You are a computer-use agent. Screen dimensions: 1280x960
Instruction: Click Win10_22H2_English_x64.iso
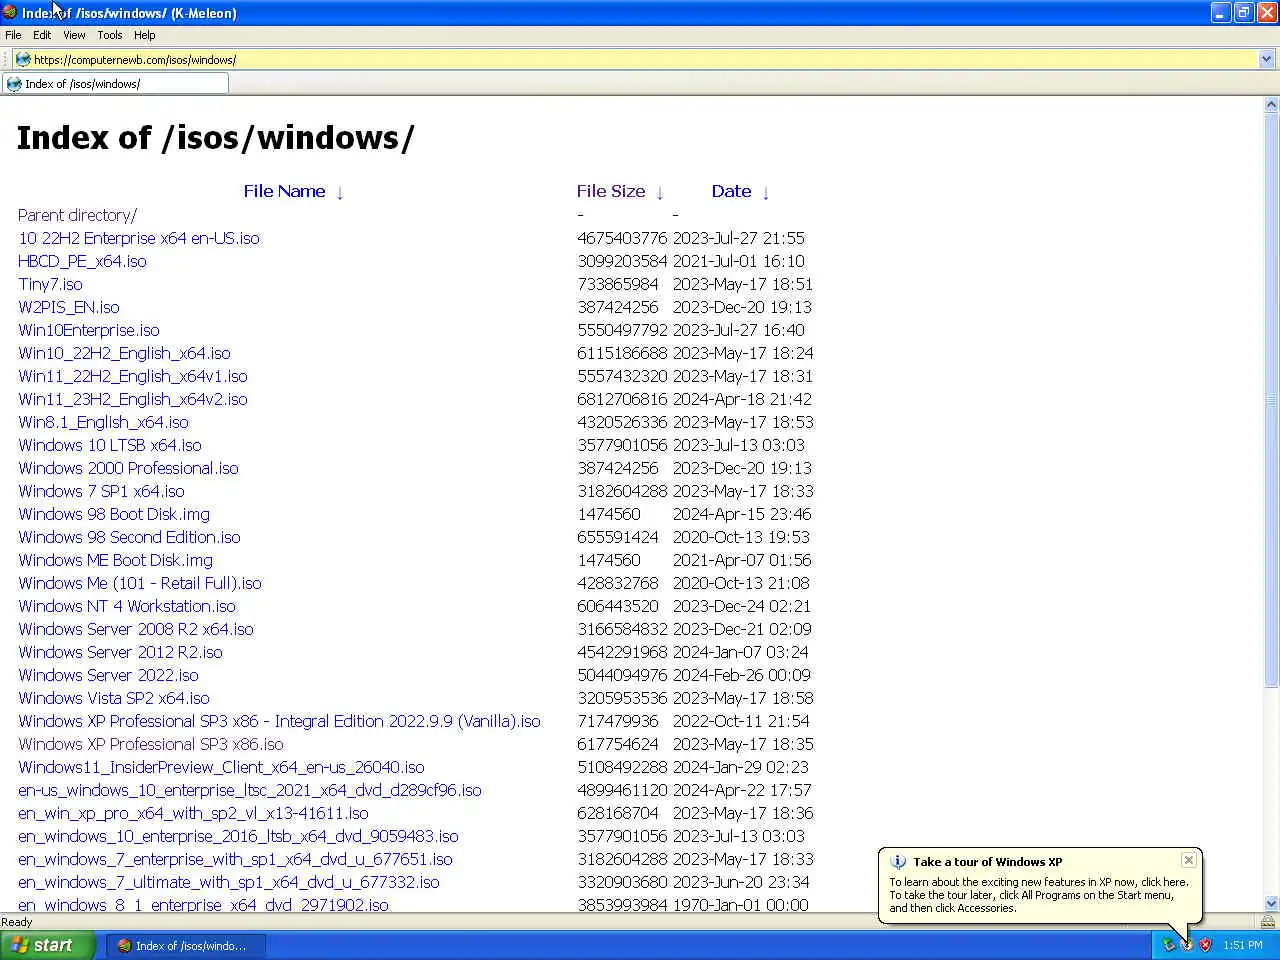[x=124, y=353]
